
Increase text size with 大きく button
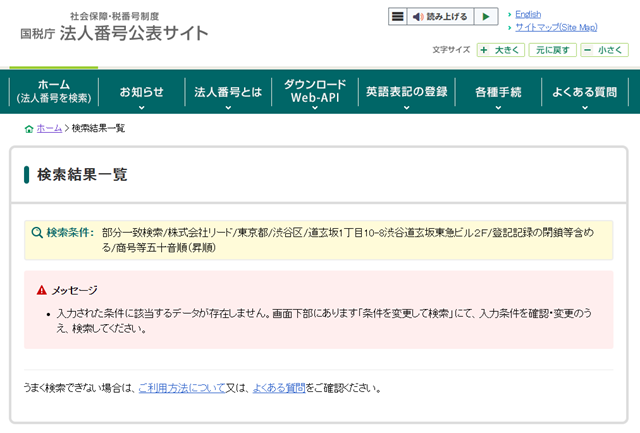pos(501,49)
